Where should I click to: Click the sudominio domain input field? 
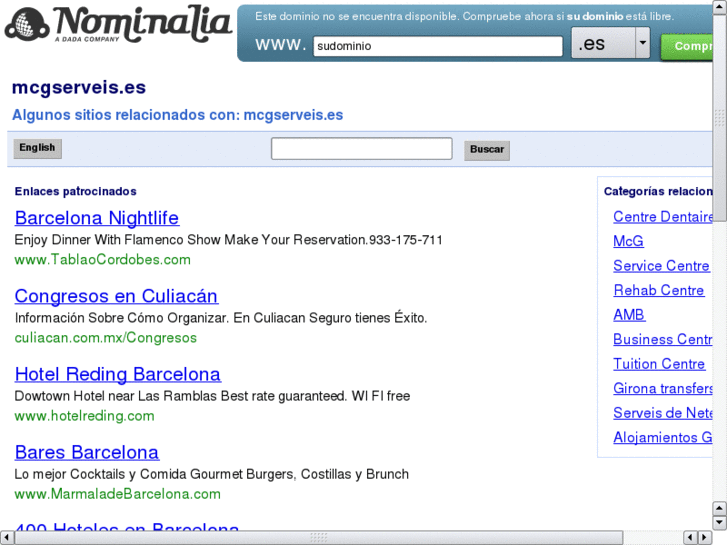pyautogui.click(x=438, y=46)
